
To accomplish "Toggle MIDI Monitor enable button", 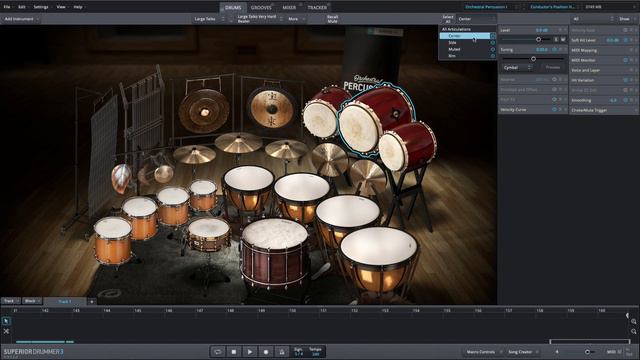I will click(625, 60).
